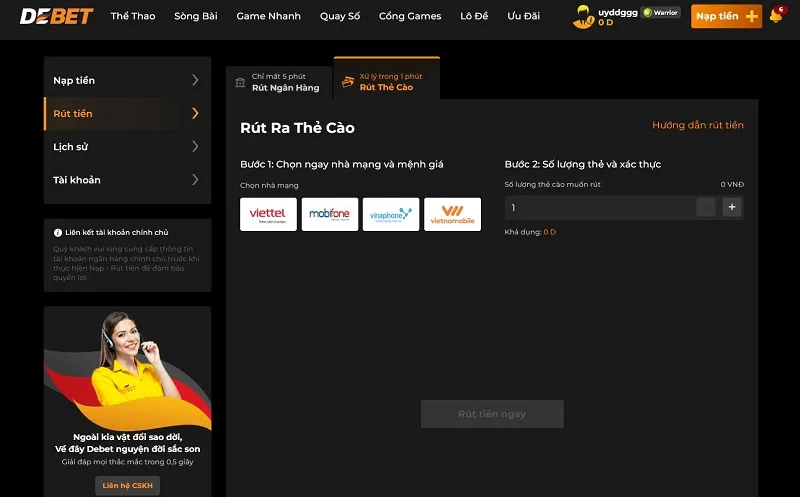
Task: Open the notification bell
Action: click(x=776, y=16)
